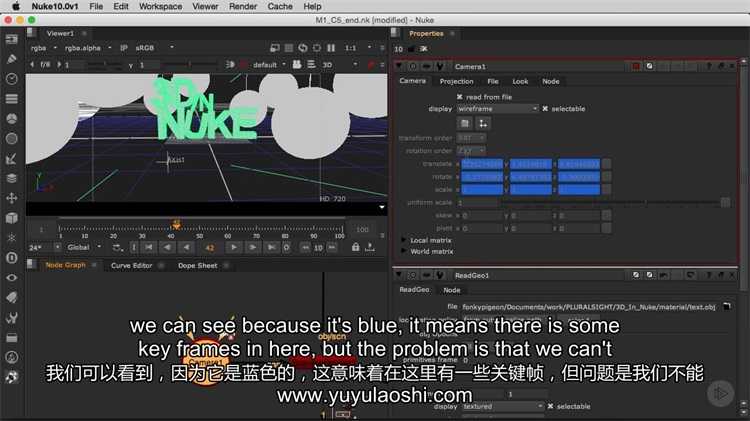Open the Particles nodes toolbar menu
750x421 pixels.
11,238
